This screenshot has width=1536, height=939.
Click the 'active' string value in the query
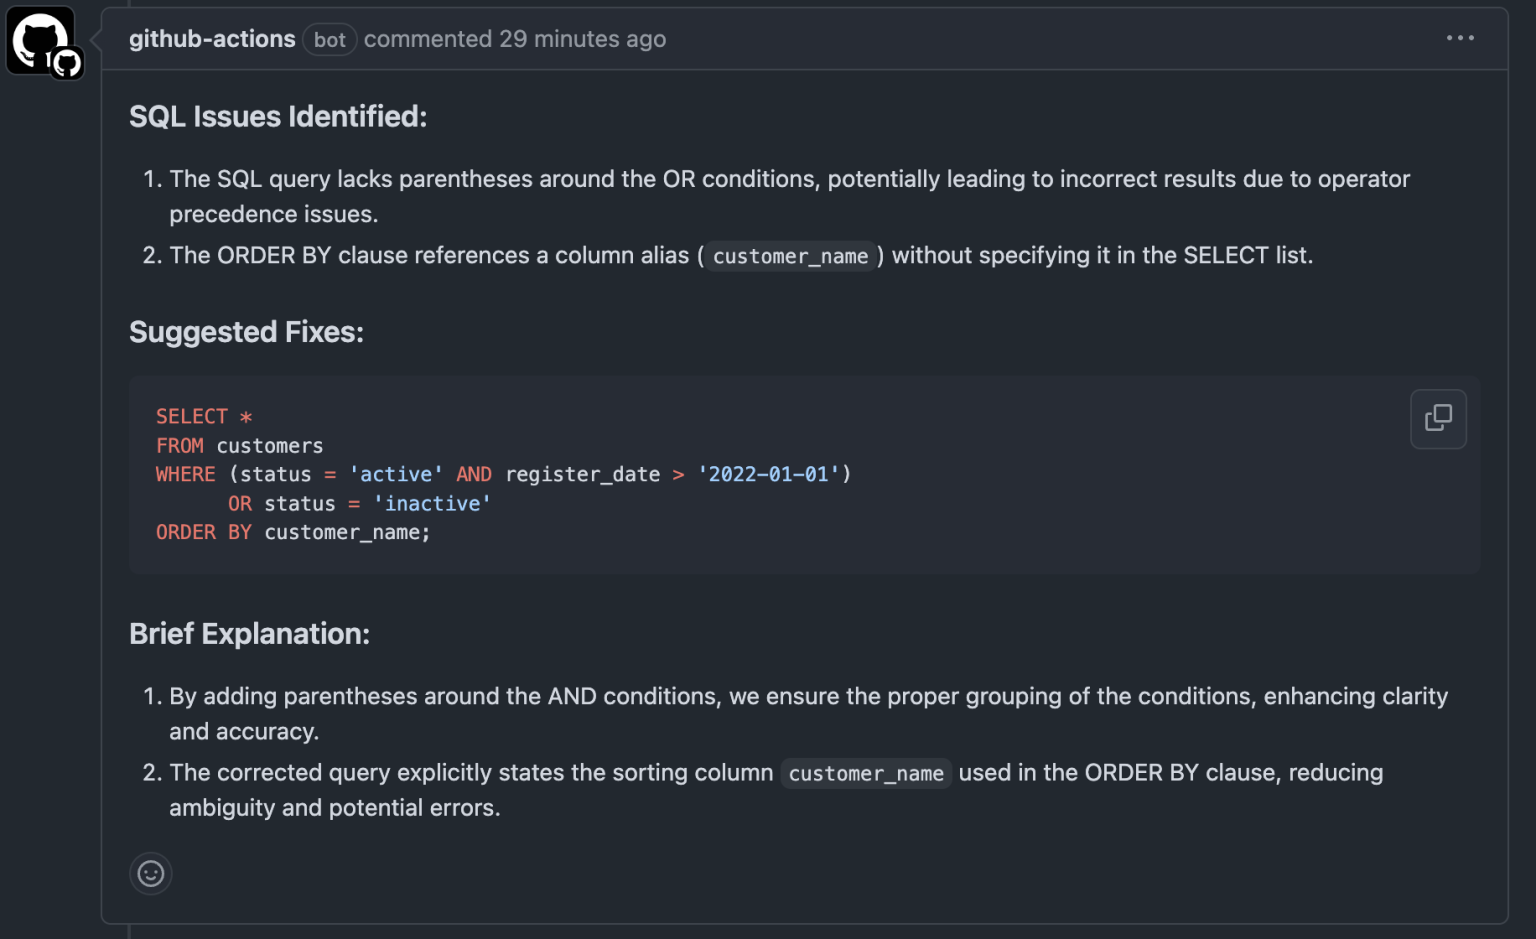pos(396,474)
